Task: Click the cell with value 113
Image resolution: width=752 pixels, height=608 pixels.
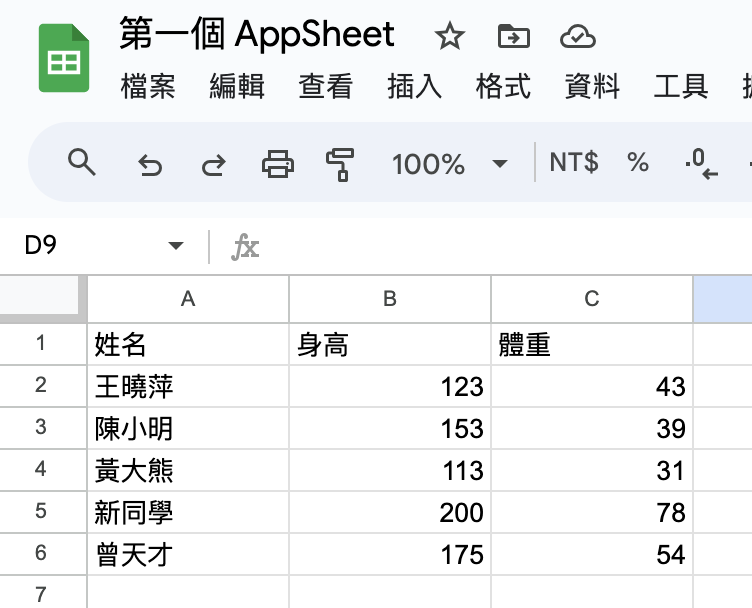Action: [390, 470]
